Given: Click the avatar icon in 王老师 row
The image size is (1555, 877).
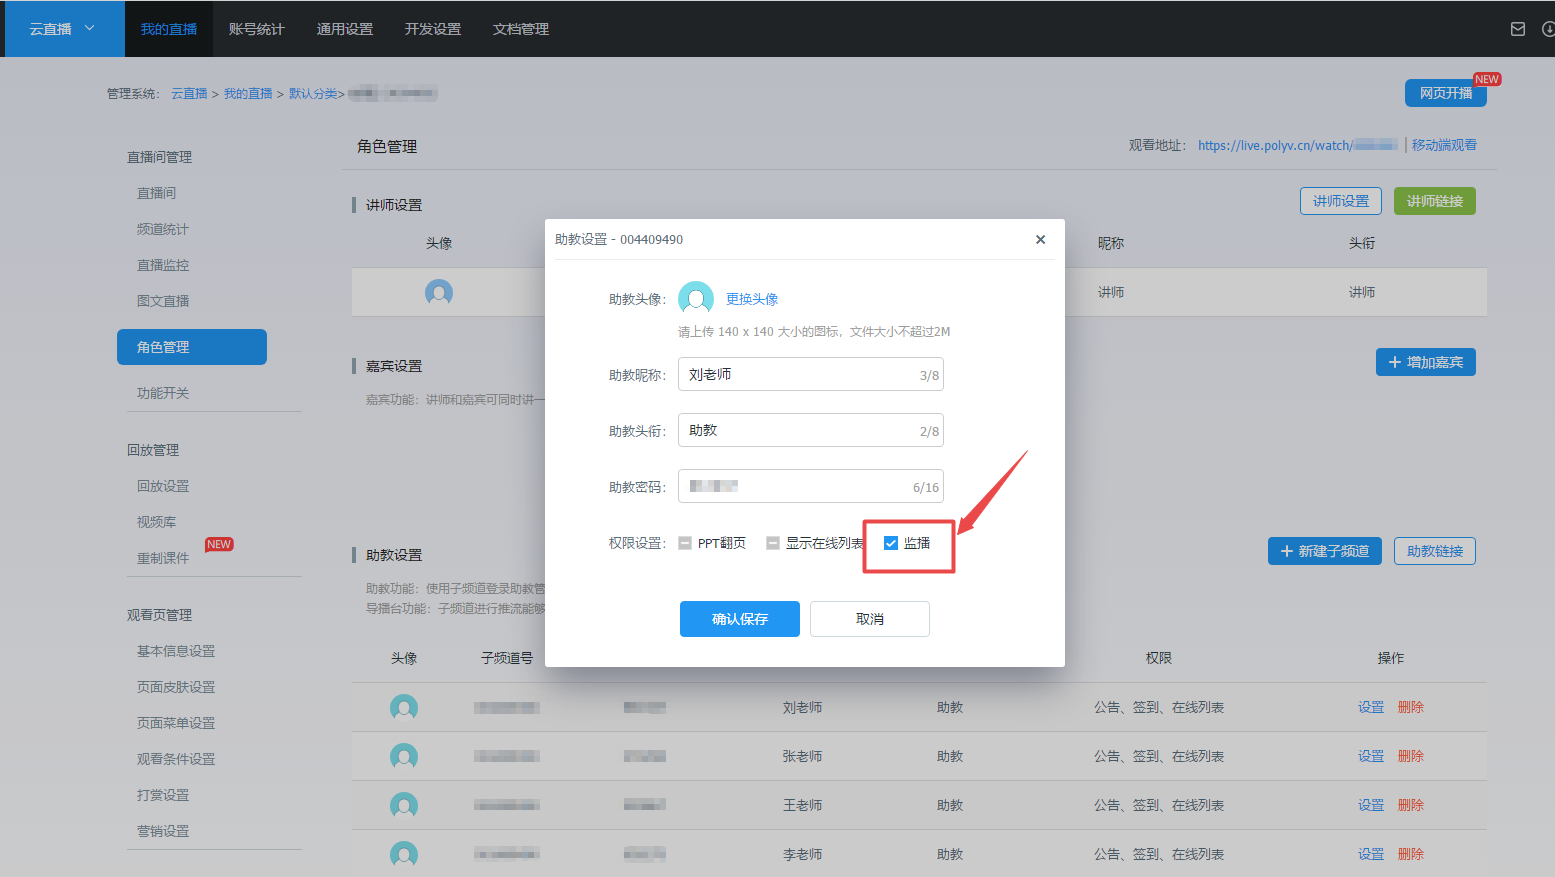Looking at the screenshot, I should (404, 805).
